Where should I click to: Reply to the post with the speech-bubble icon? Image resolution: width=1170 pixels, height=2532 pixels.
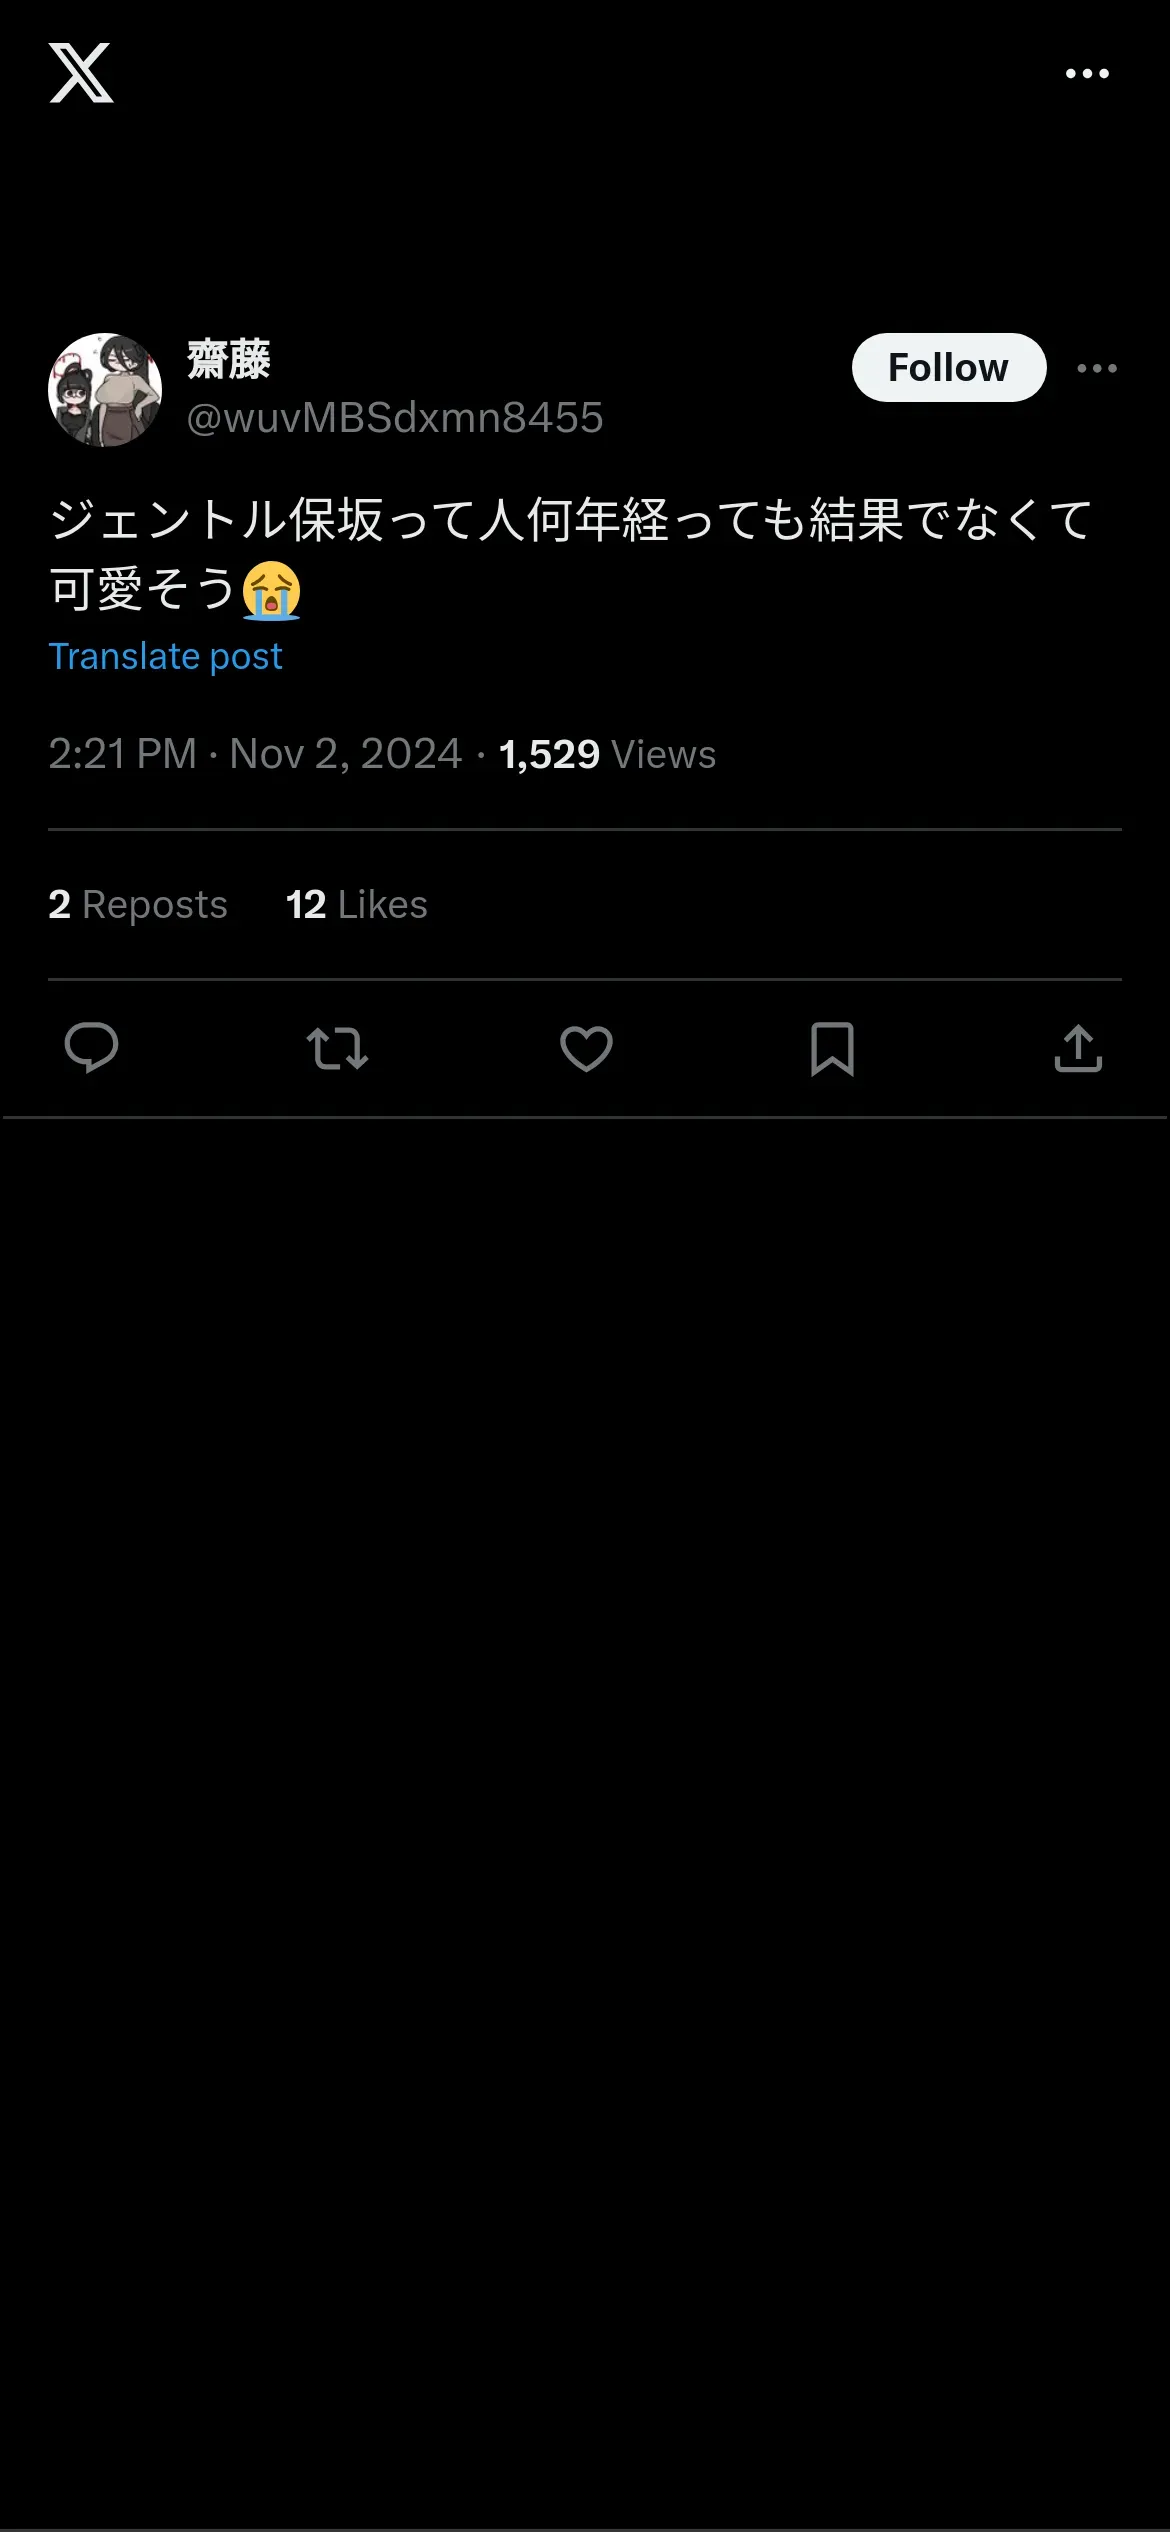coord(91,1048)
